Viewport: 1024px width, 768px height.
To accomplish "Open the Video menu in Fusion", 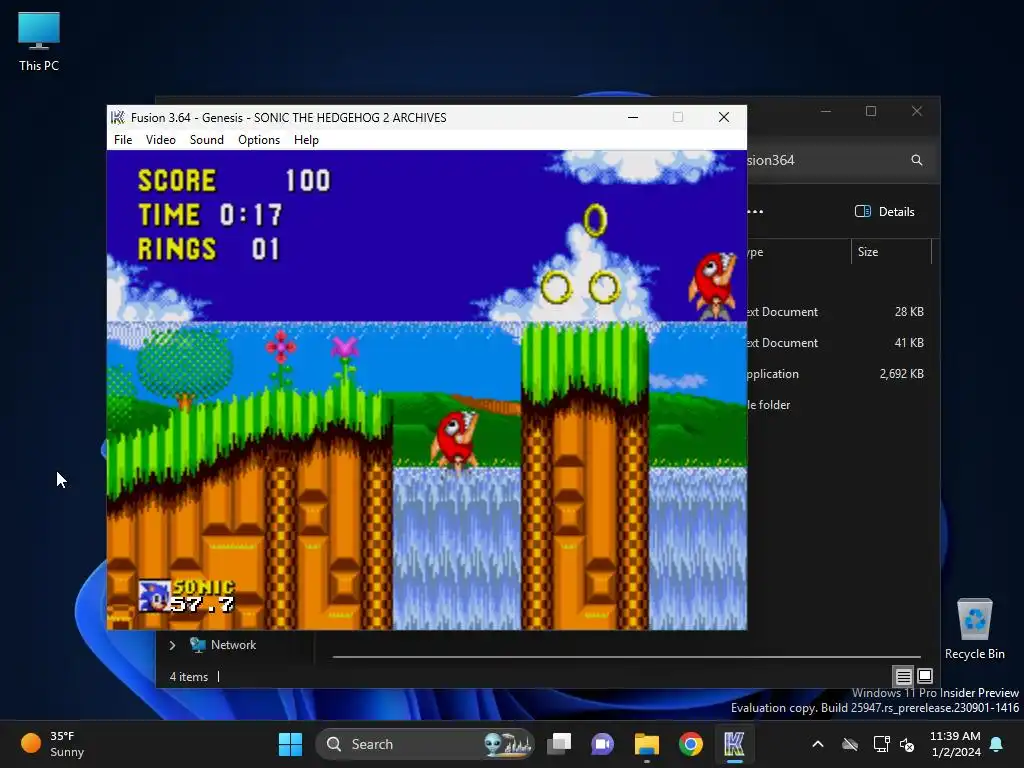I will pos(161,140).
